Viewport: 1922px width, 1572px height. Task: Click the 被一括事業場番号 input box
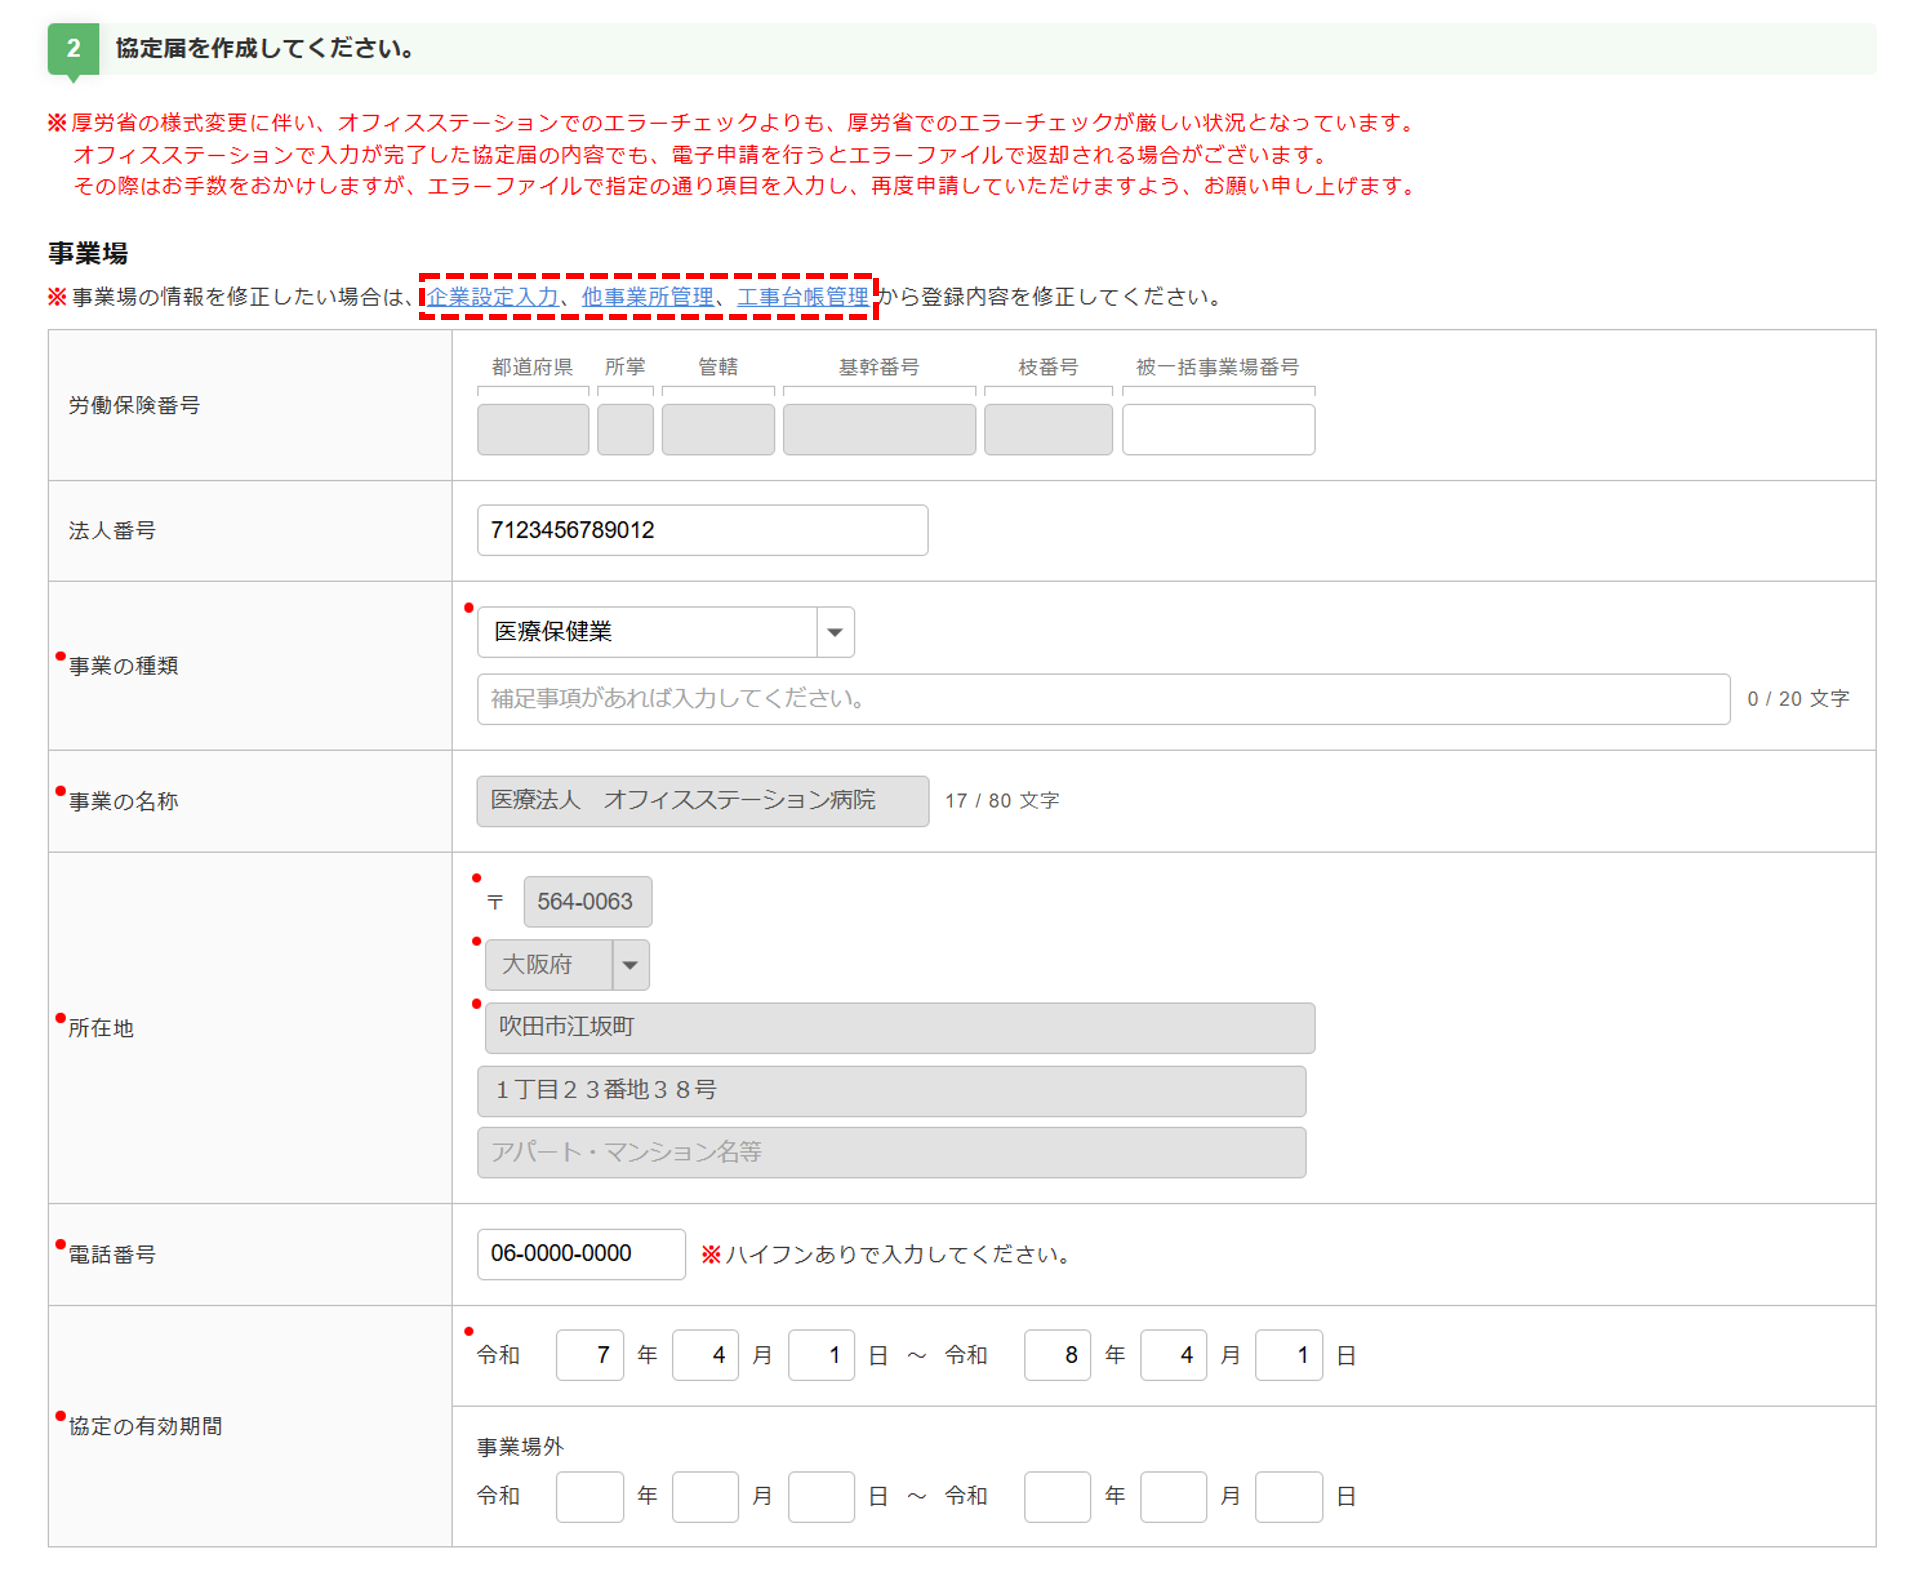(x=1217, y=430)
